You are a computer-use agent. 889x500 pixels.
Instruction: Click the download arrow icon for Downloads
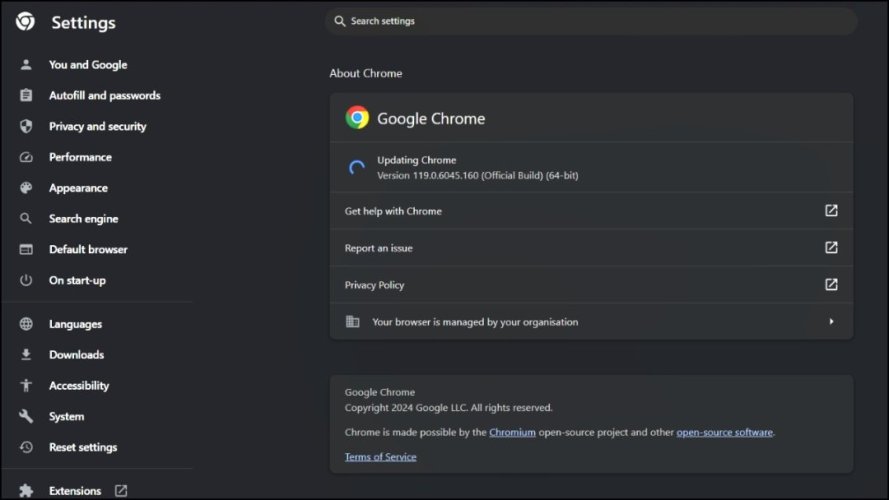(26, 354)
